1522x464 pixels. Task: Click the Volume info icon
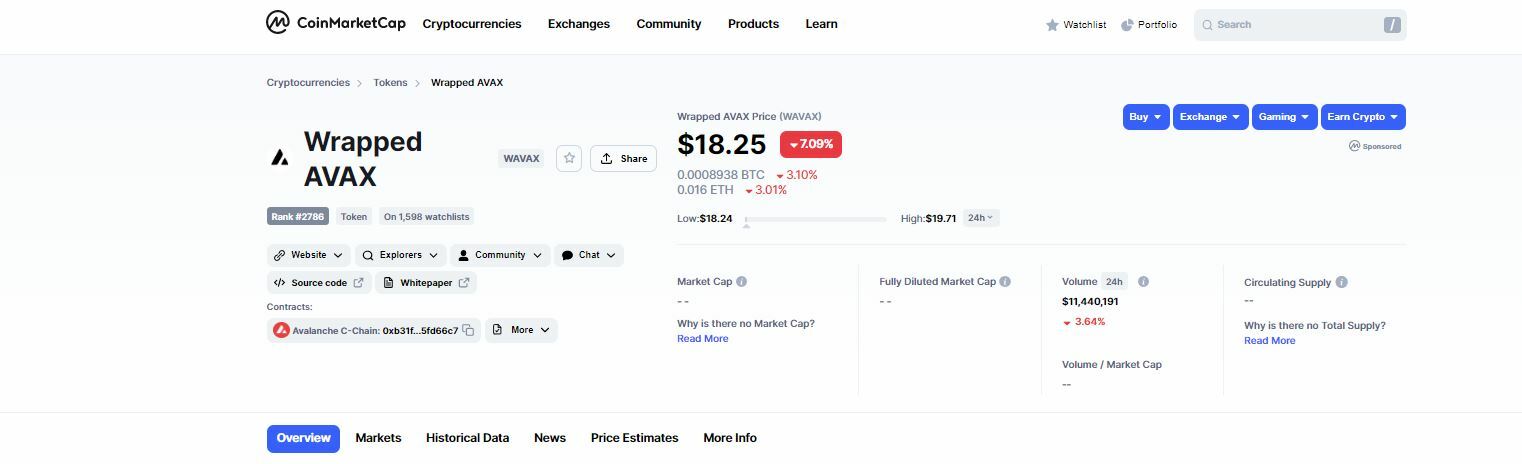point(1143,282)
